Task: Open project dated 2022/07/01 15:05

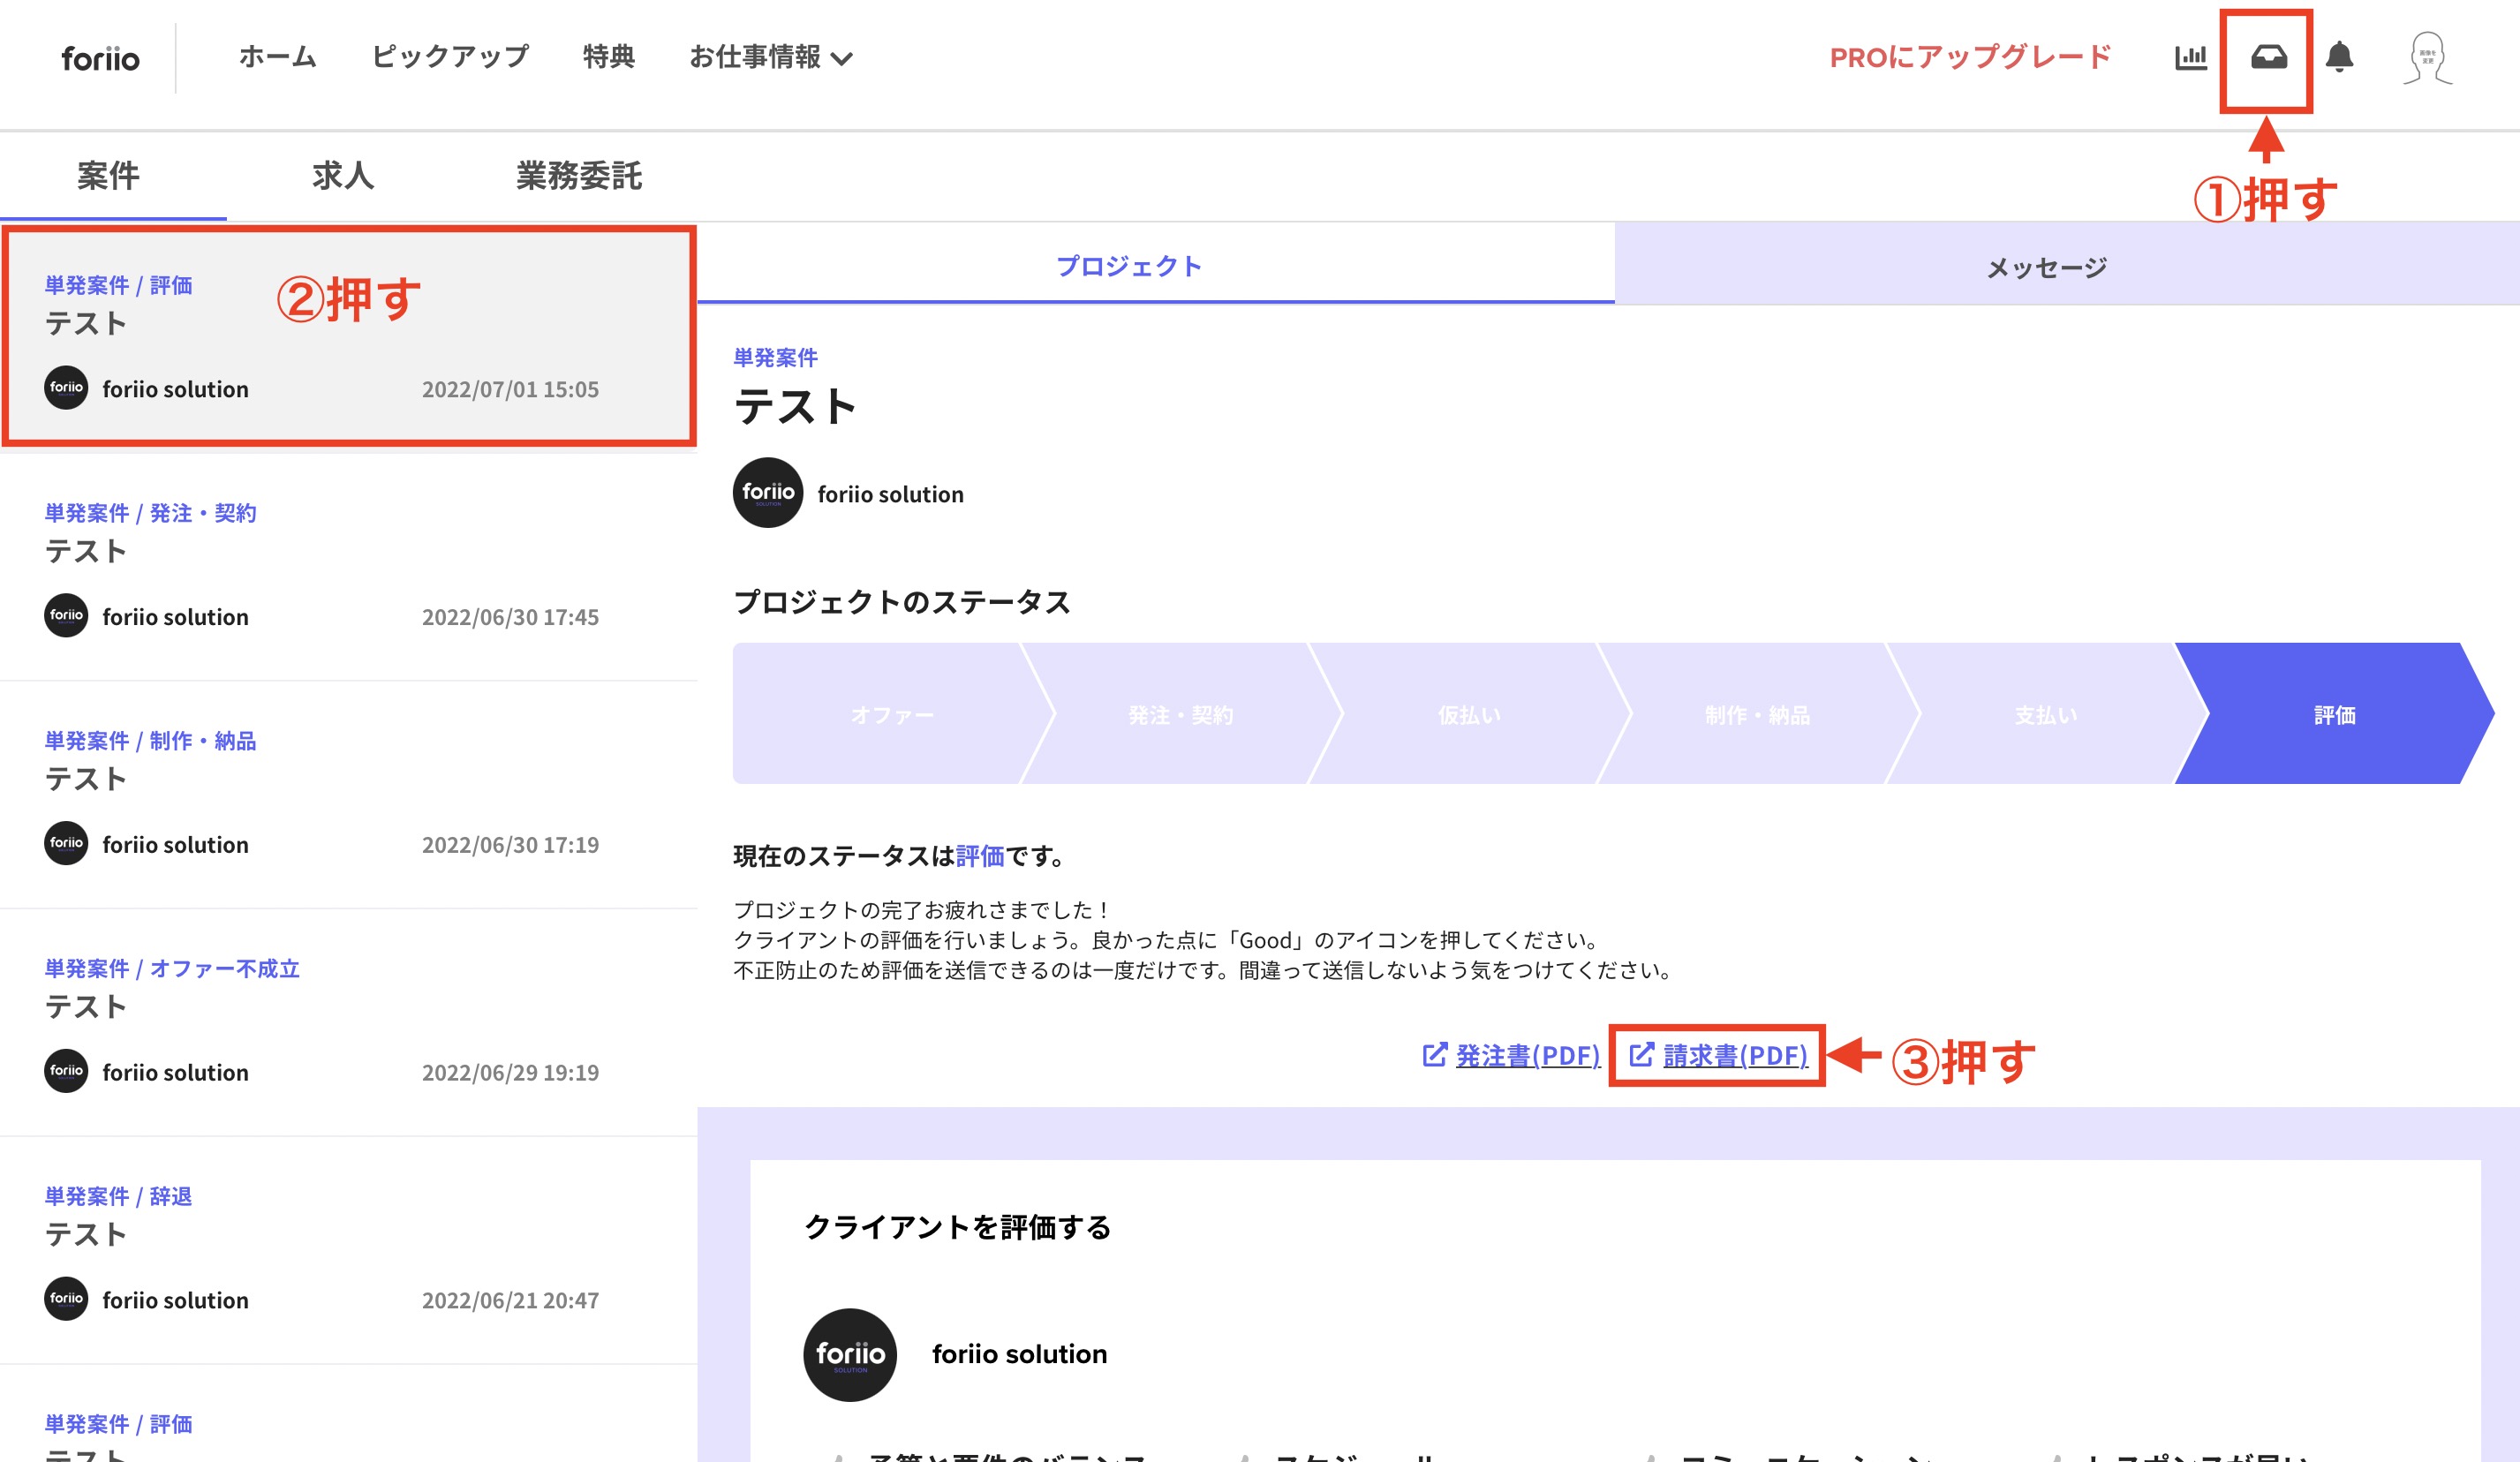Action: [349, 337]
